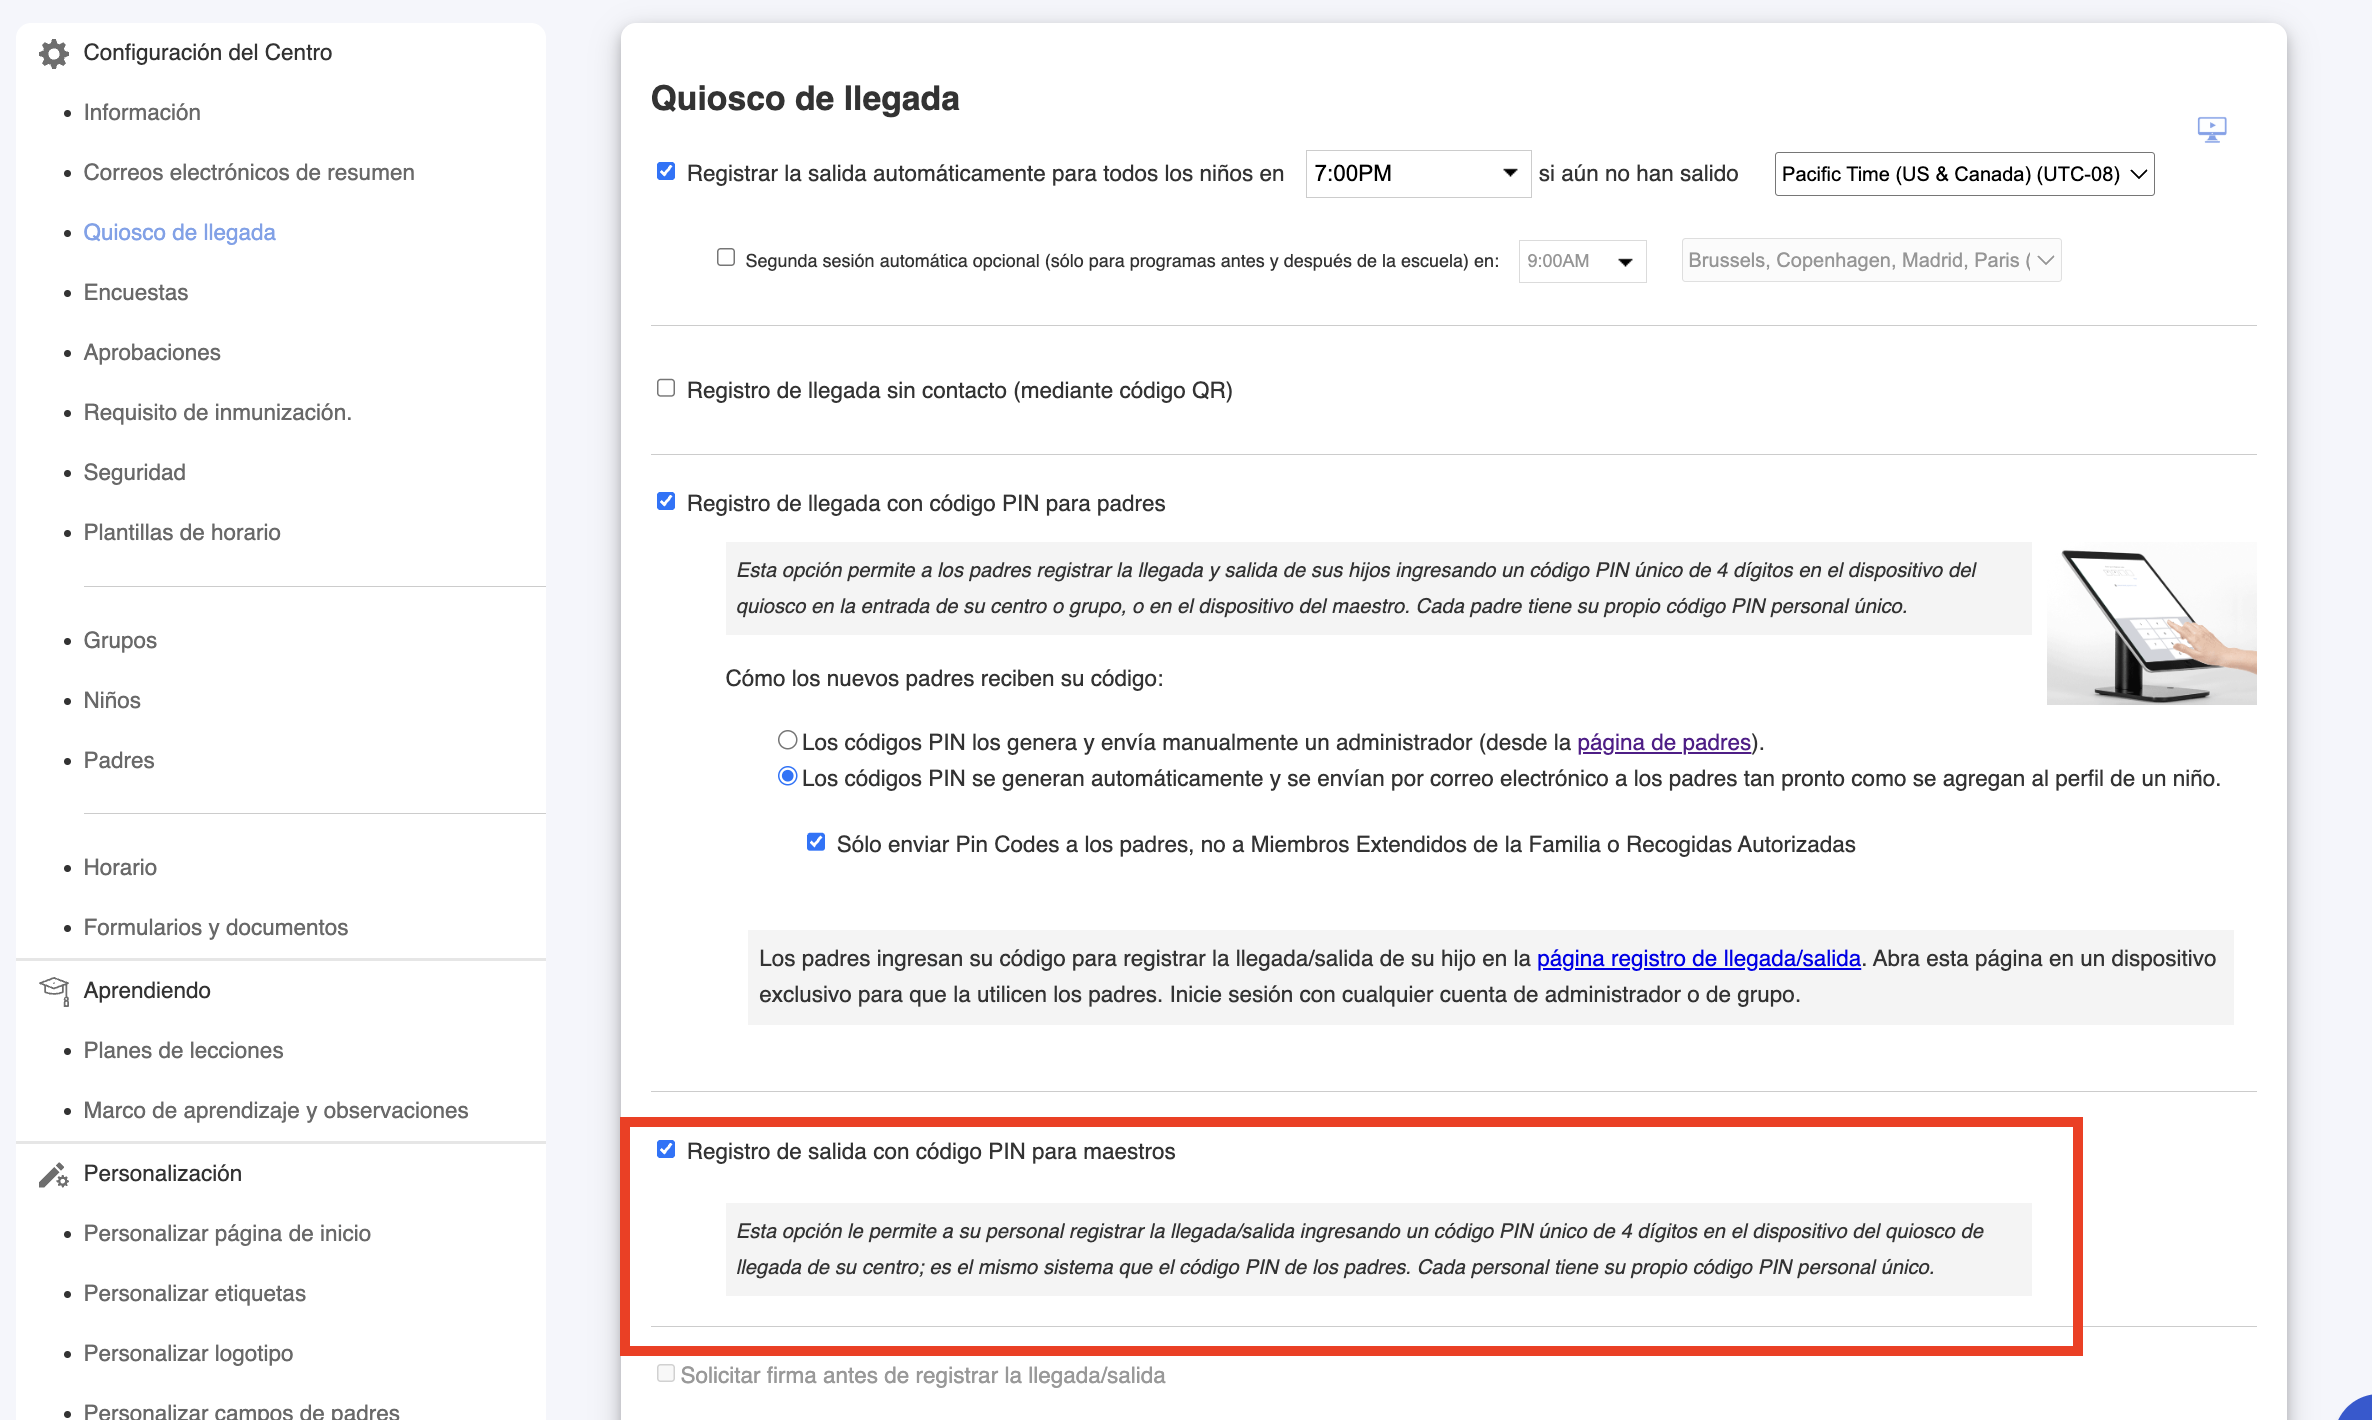Expand the Brussels, Copenhagen timezone dropdown
This screenshot has height=1420, width=2372.
[1870, 261]
